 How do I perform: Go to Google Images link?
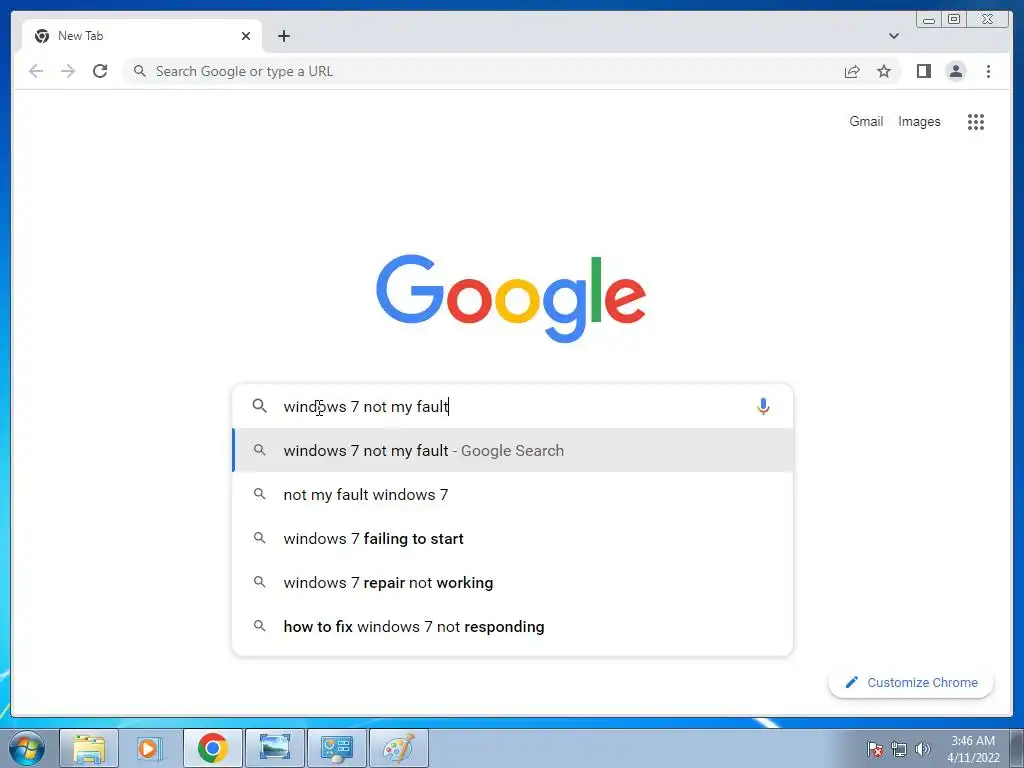[919, 121]
